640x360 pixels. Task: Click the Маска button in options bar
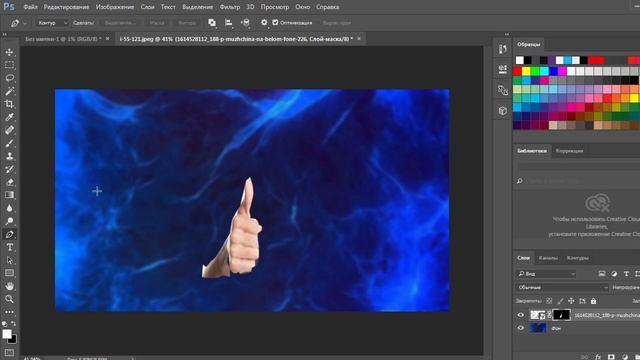pos(157,23)
